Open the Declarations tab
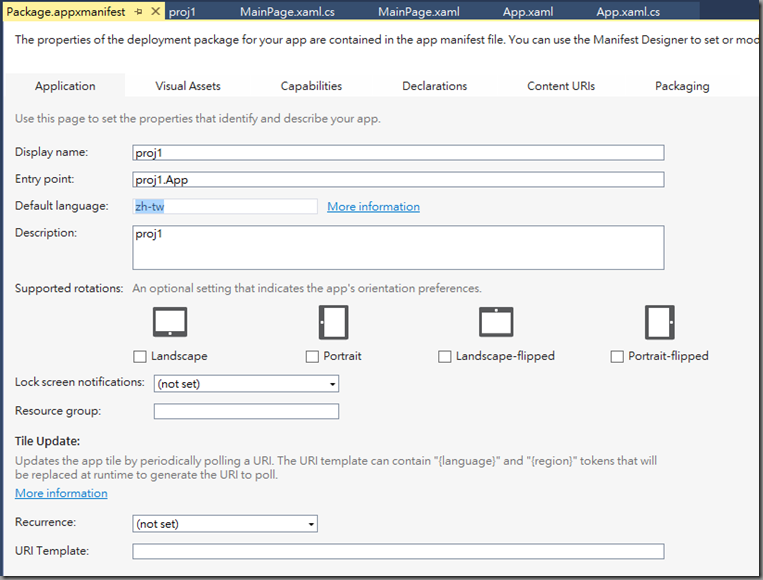 435,86
